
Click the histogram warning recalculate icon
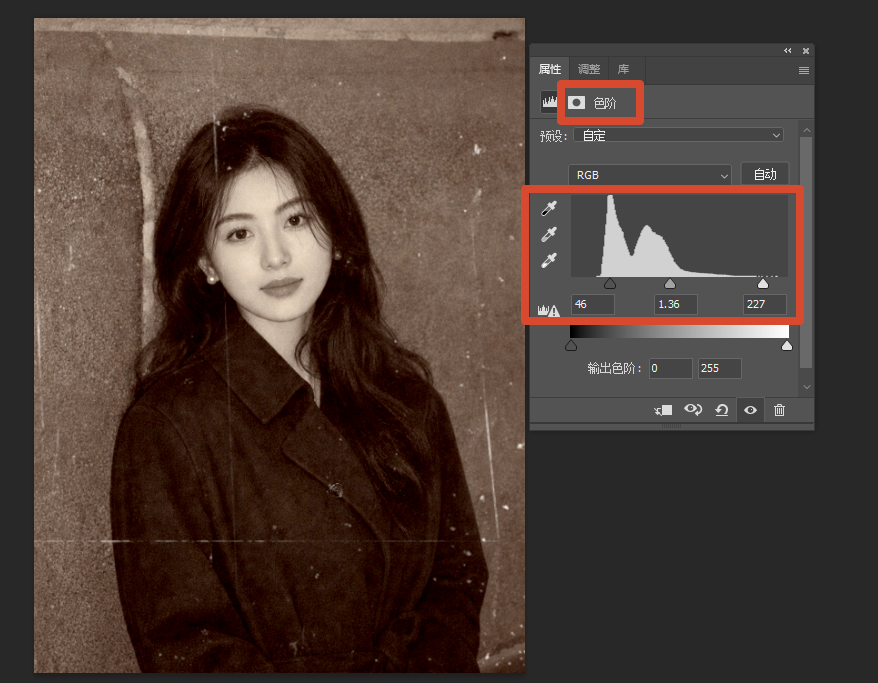click(x=548, y=310)
